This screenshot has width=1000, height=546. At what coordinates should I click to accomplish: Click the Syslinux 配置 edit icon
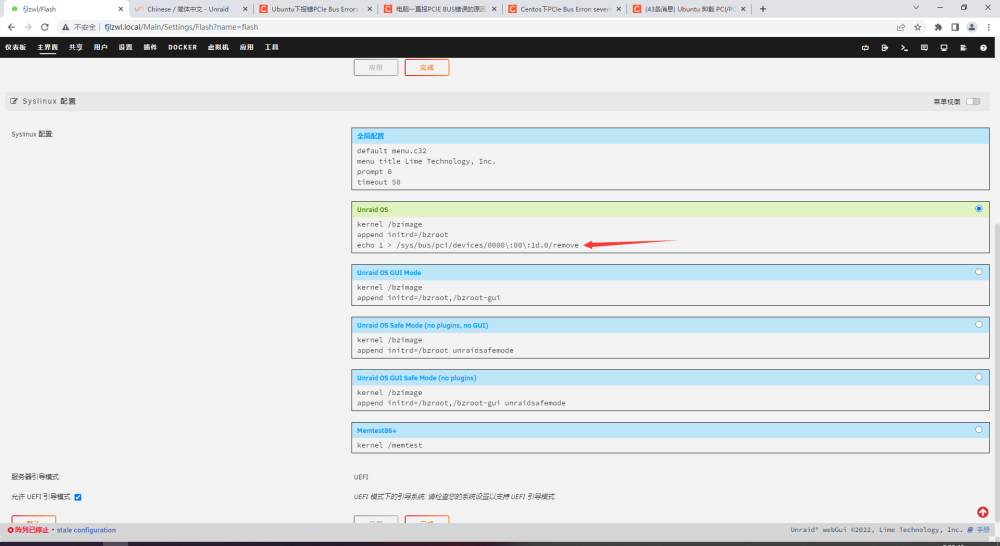tap(14, 101)
